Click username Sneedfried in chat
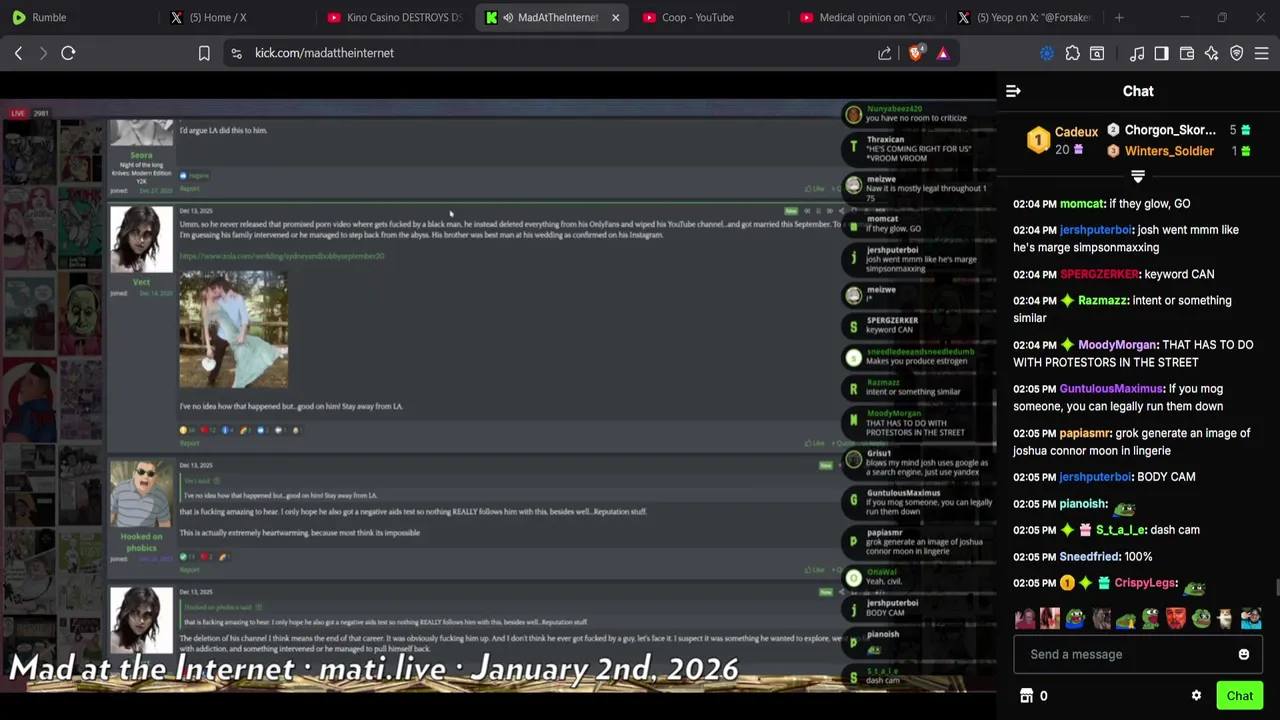The height and width of the screenshot is (720, 1280). (x=1090, y=557)
